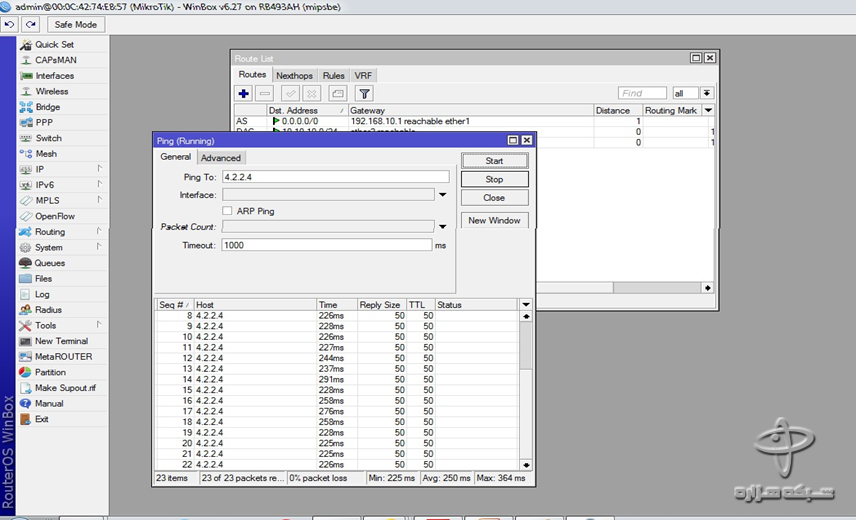Open the Packet Count dropdown arrow
The width and height of the screenshot is (856, 520).
[443, 226]
